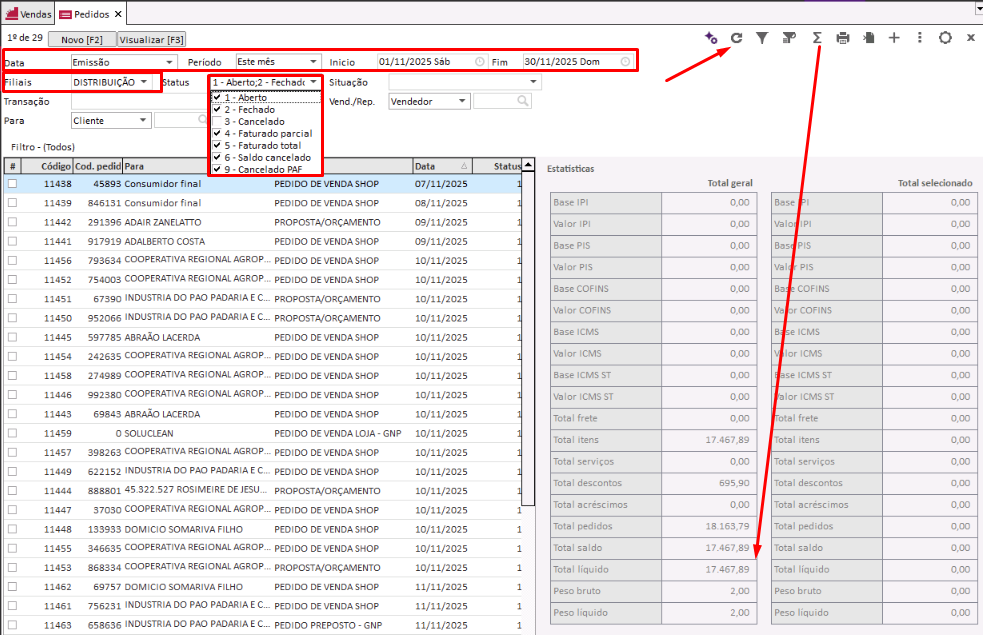
Task: Click the sigma totals icon
Action: coord(816,38)
